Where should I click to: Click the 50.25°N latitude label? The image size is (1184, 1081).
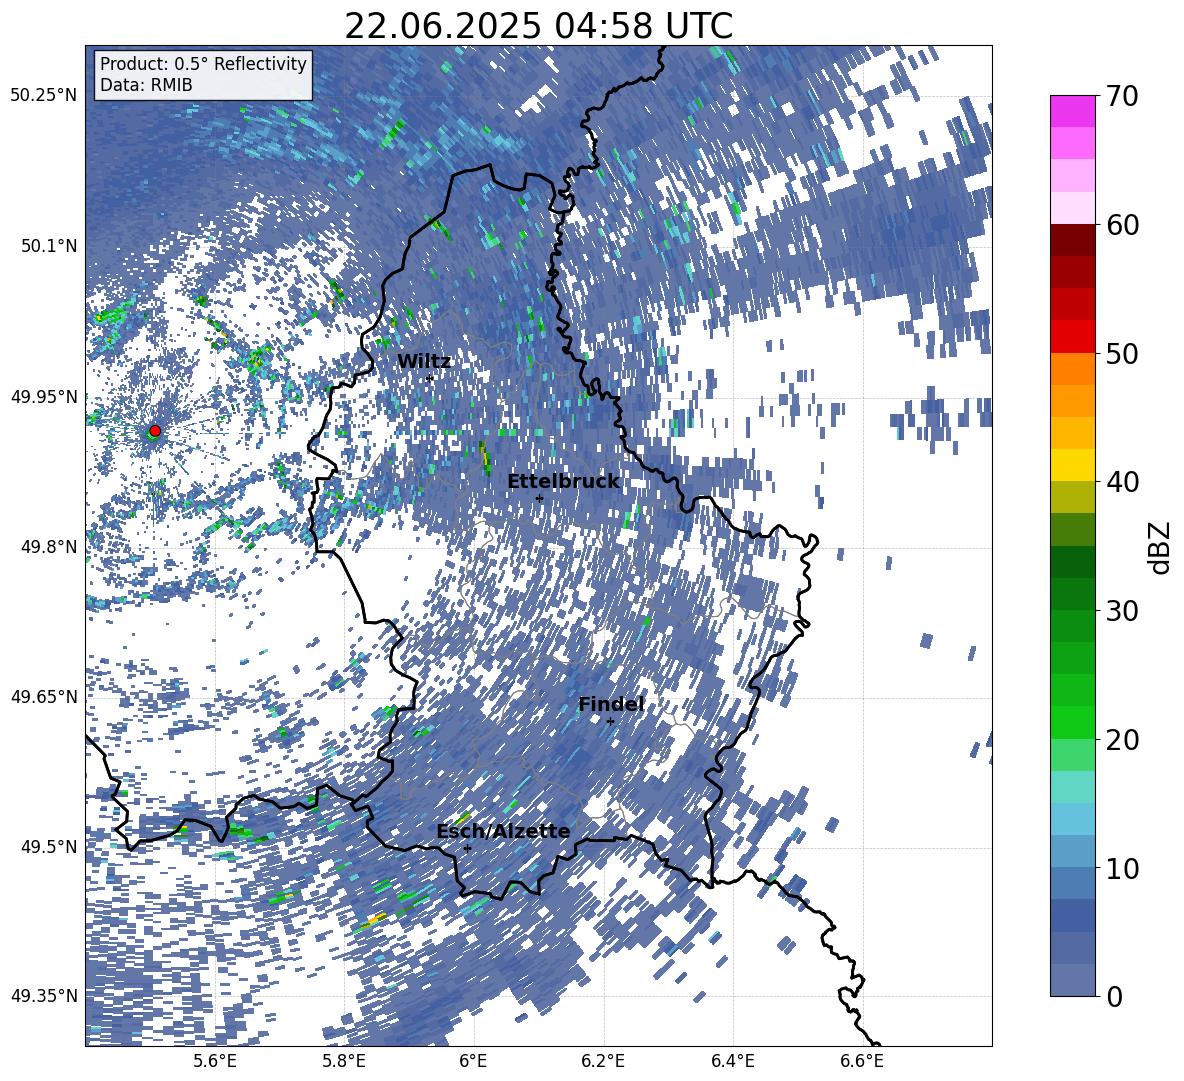coord(44,96)
